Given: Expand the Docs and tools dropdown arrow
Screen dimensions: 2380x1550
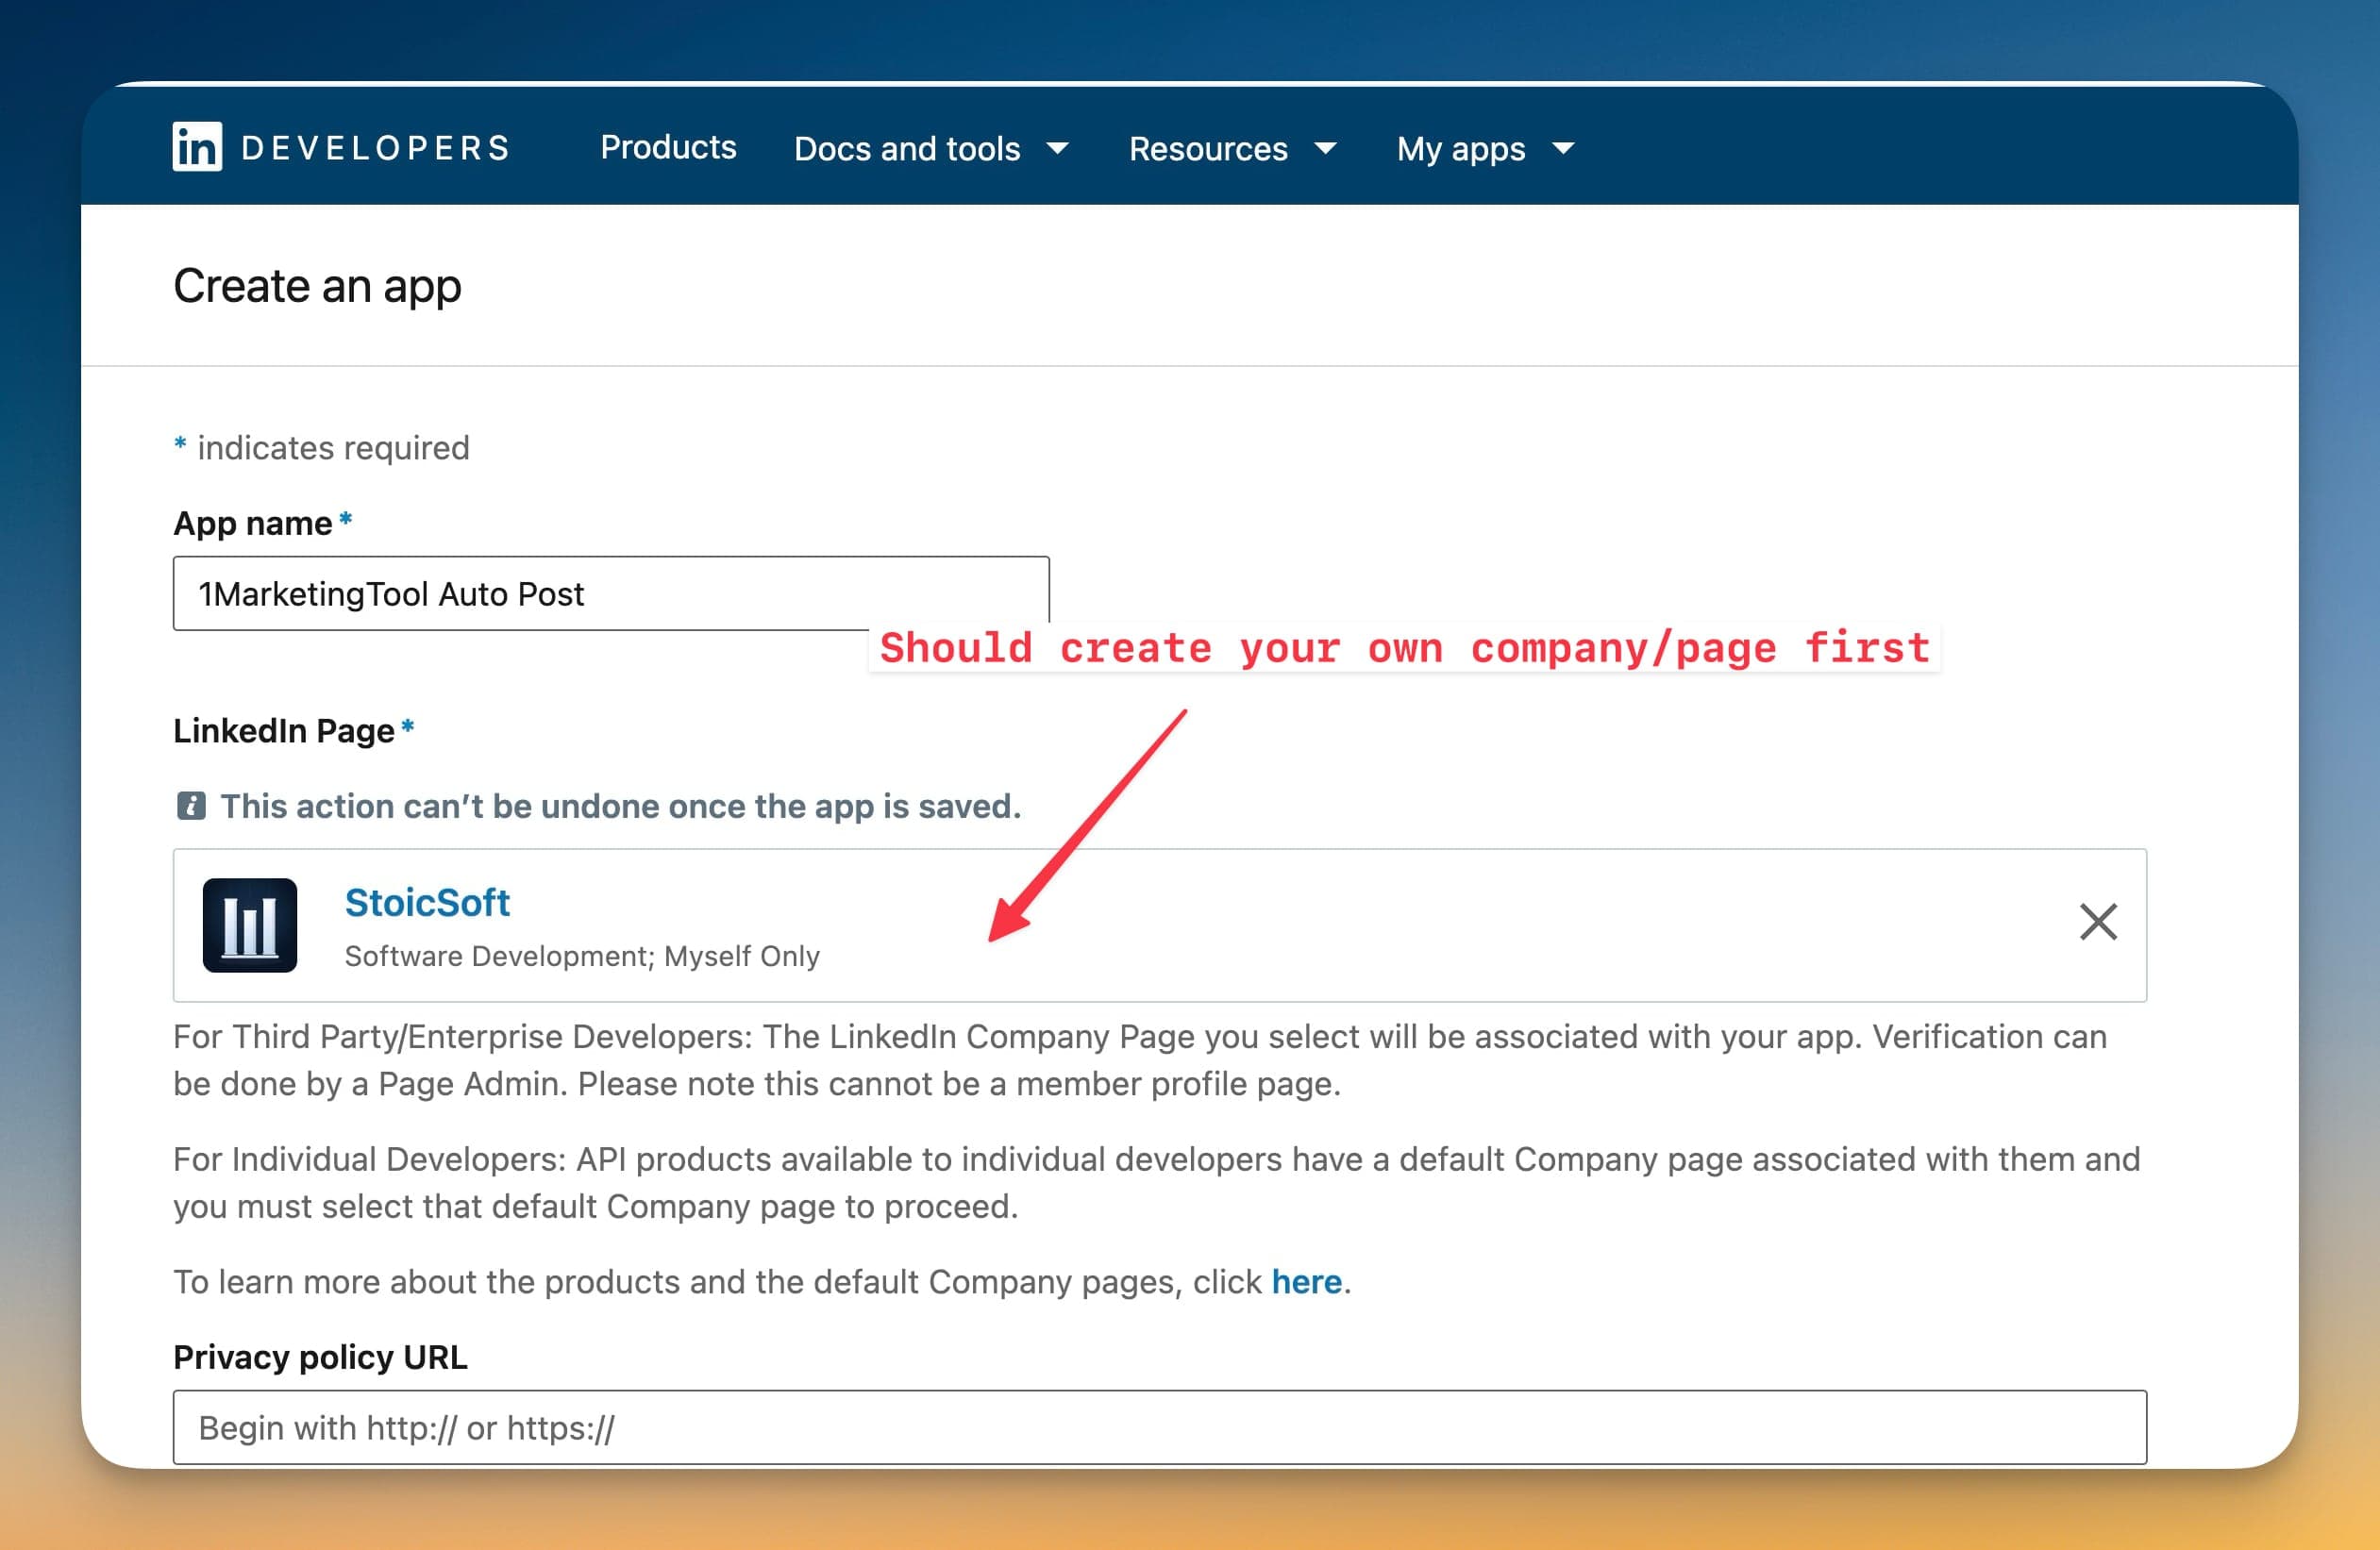Looking at the screenshot, I should click(x=1057, y=149).
